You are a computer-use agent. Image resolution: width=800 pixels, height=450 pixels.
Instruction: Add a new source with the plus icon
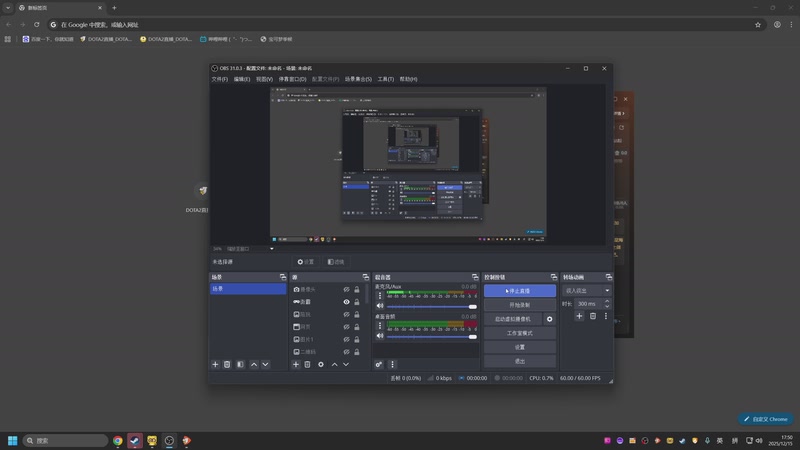(x=295, y=364)
